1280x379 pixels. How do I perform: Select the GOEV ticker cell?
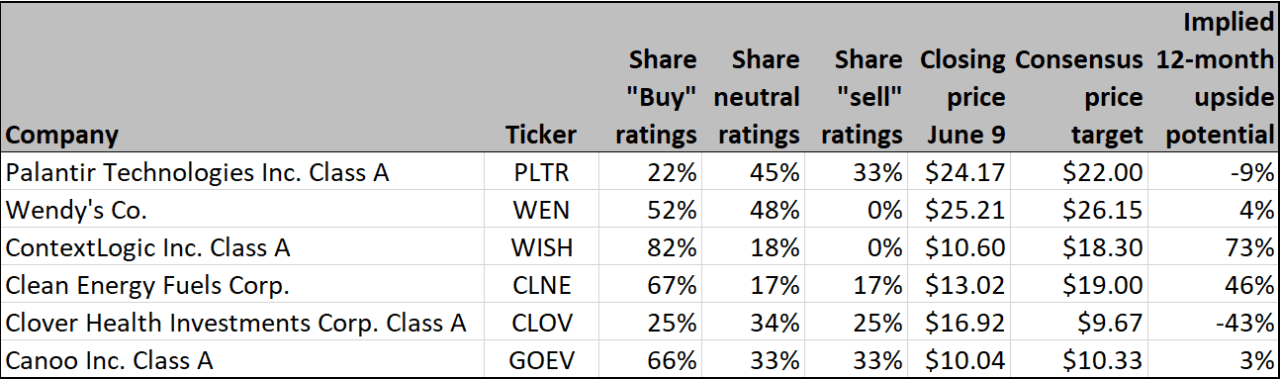tap(541, 361)
